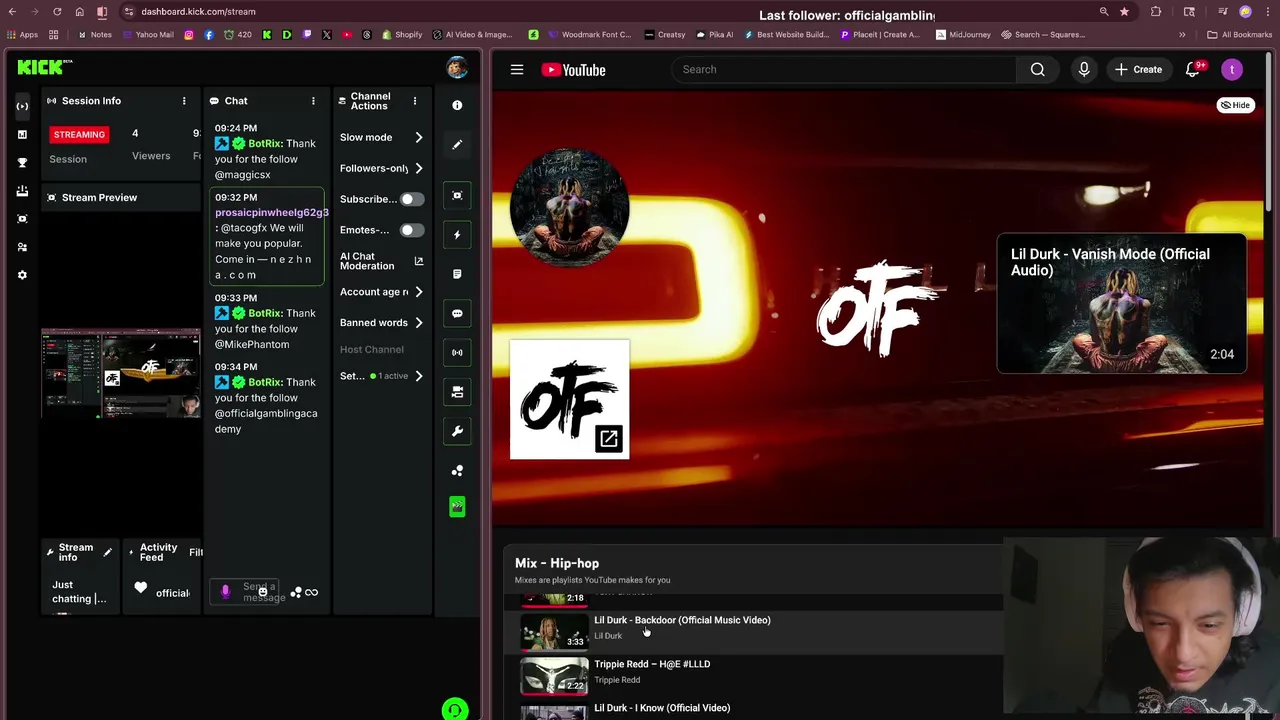1280x720 pixels.
Task: Open the Shopify bookmark
Action: click(x=402, y=35)
